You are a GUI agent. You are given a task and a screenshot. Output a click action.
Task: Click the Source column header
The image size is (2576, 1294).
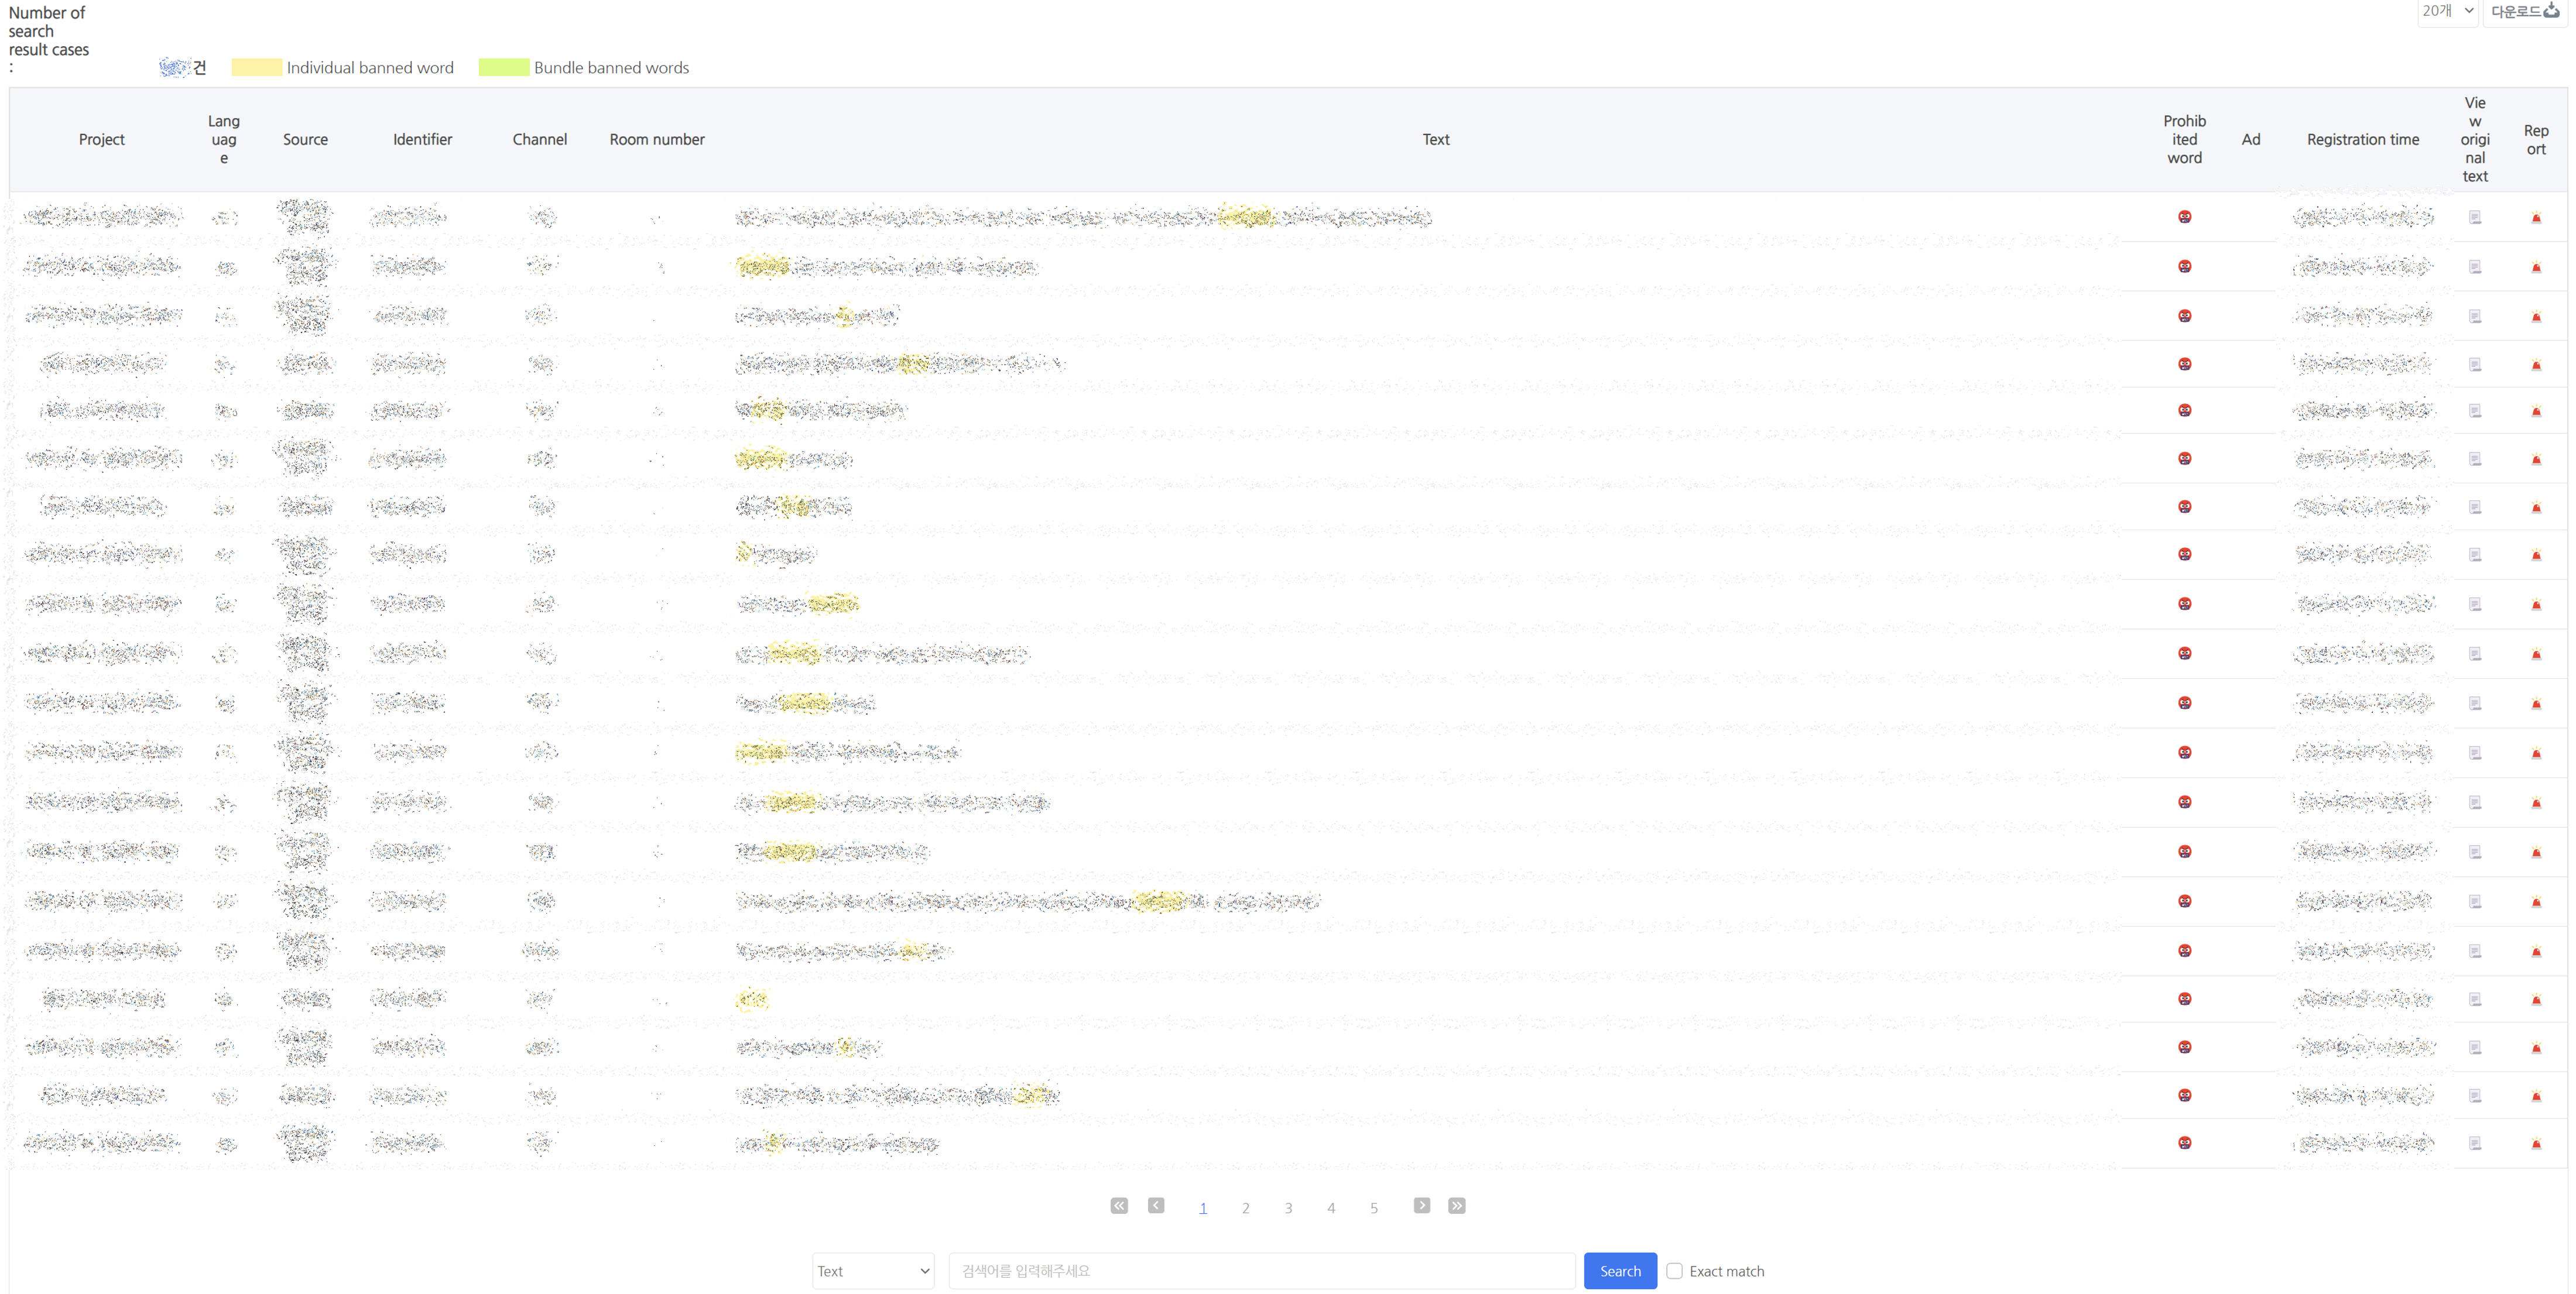click(x=305, y=139)
